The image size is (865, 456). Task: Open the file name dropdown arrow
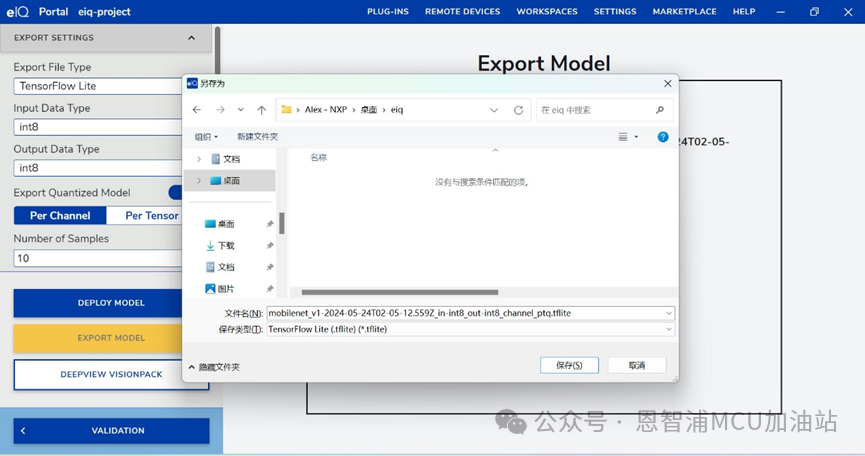point(669,313)
